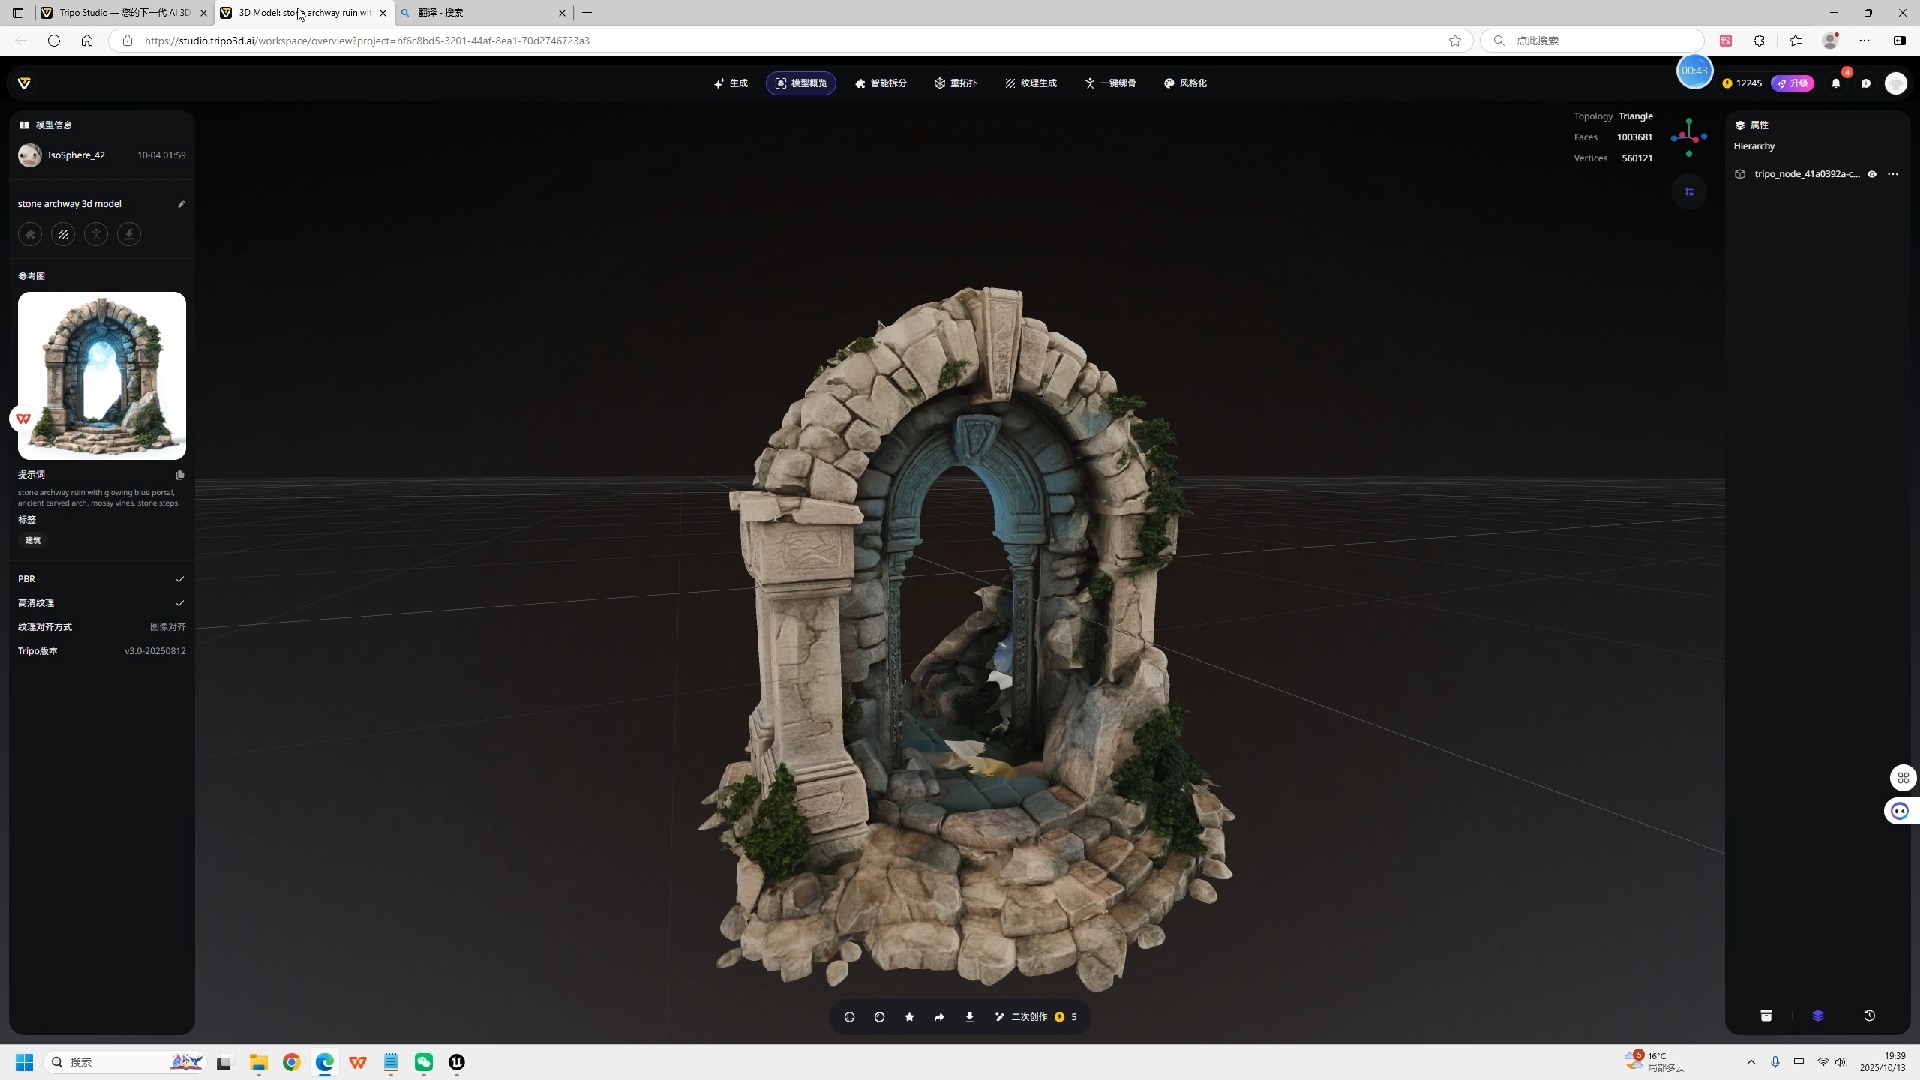Click the download icon in bottom toolbar
The height and width of the screenshot is (1080, 1920).
[x=969, y=1017]
